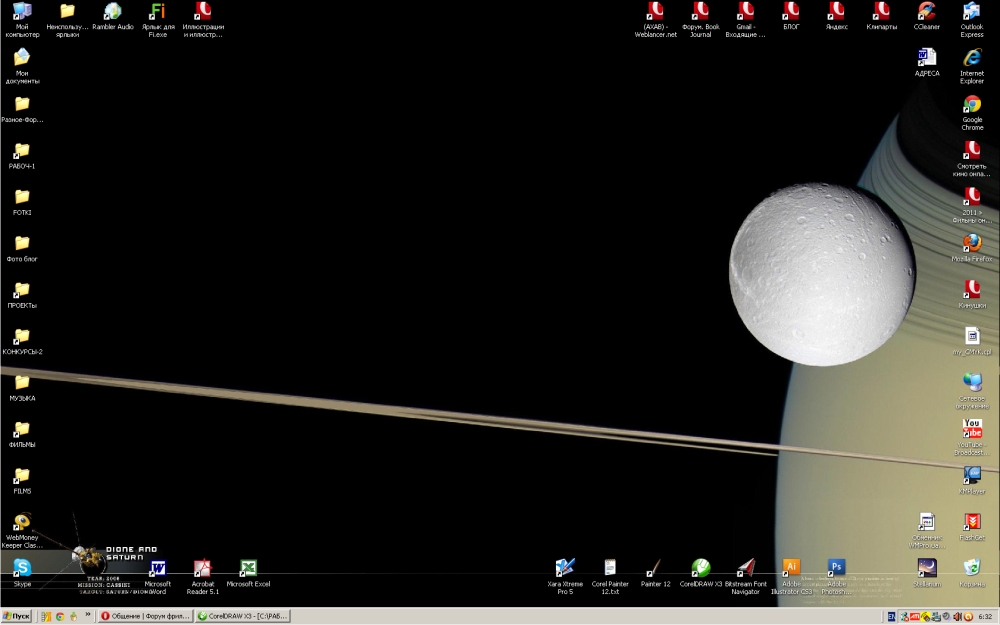The height and width of the screenshot is (625, 1000).
Task: Open WebMoney Keeper Classic icon
Action: [x=22, y=531]
